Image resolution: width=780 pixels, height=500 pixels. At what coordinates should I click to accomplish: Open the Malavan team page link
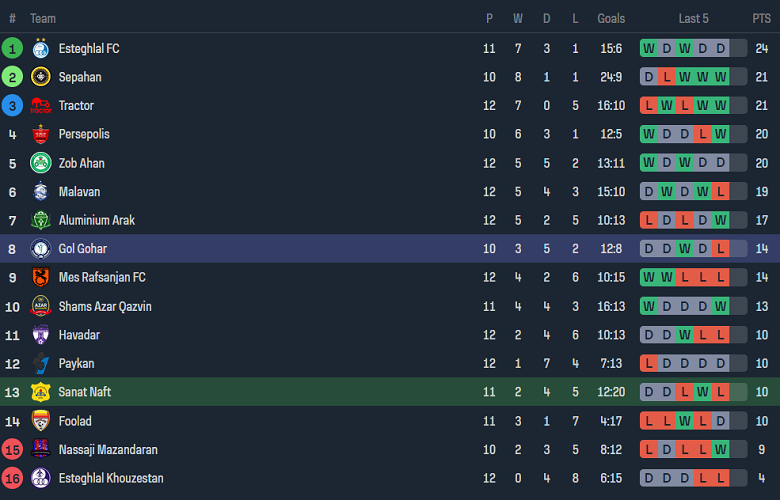click(x=79, y=192)
